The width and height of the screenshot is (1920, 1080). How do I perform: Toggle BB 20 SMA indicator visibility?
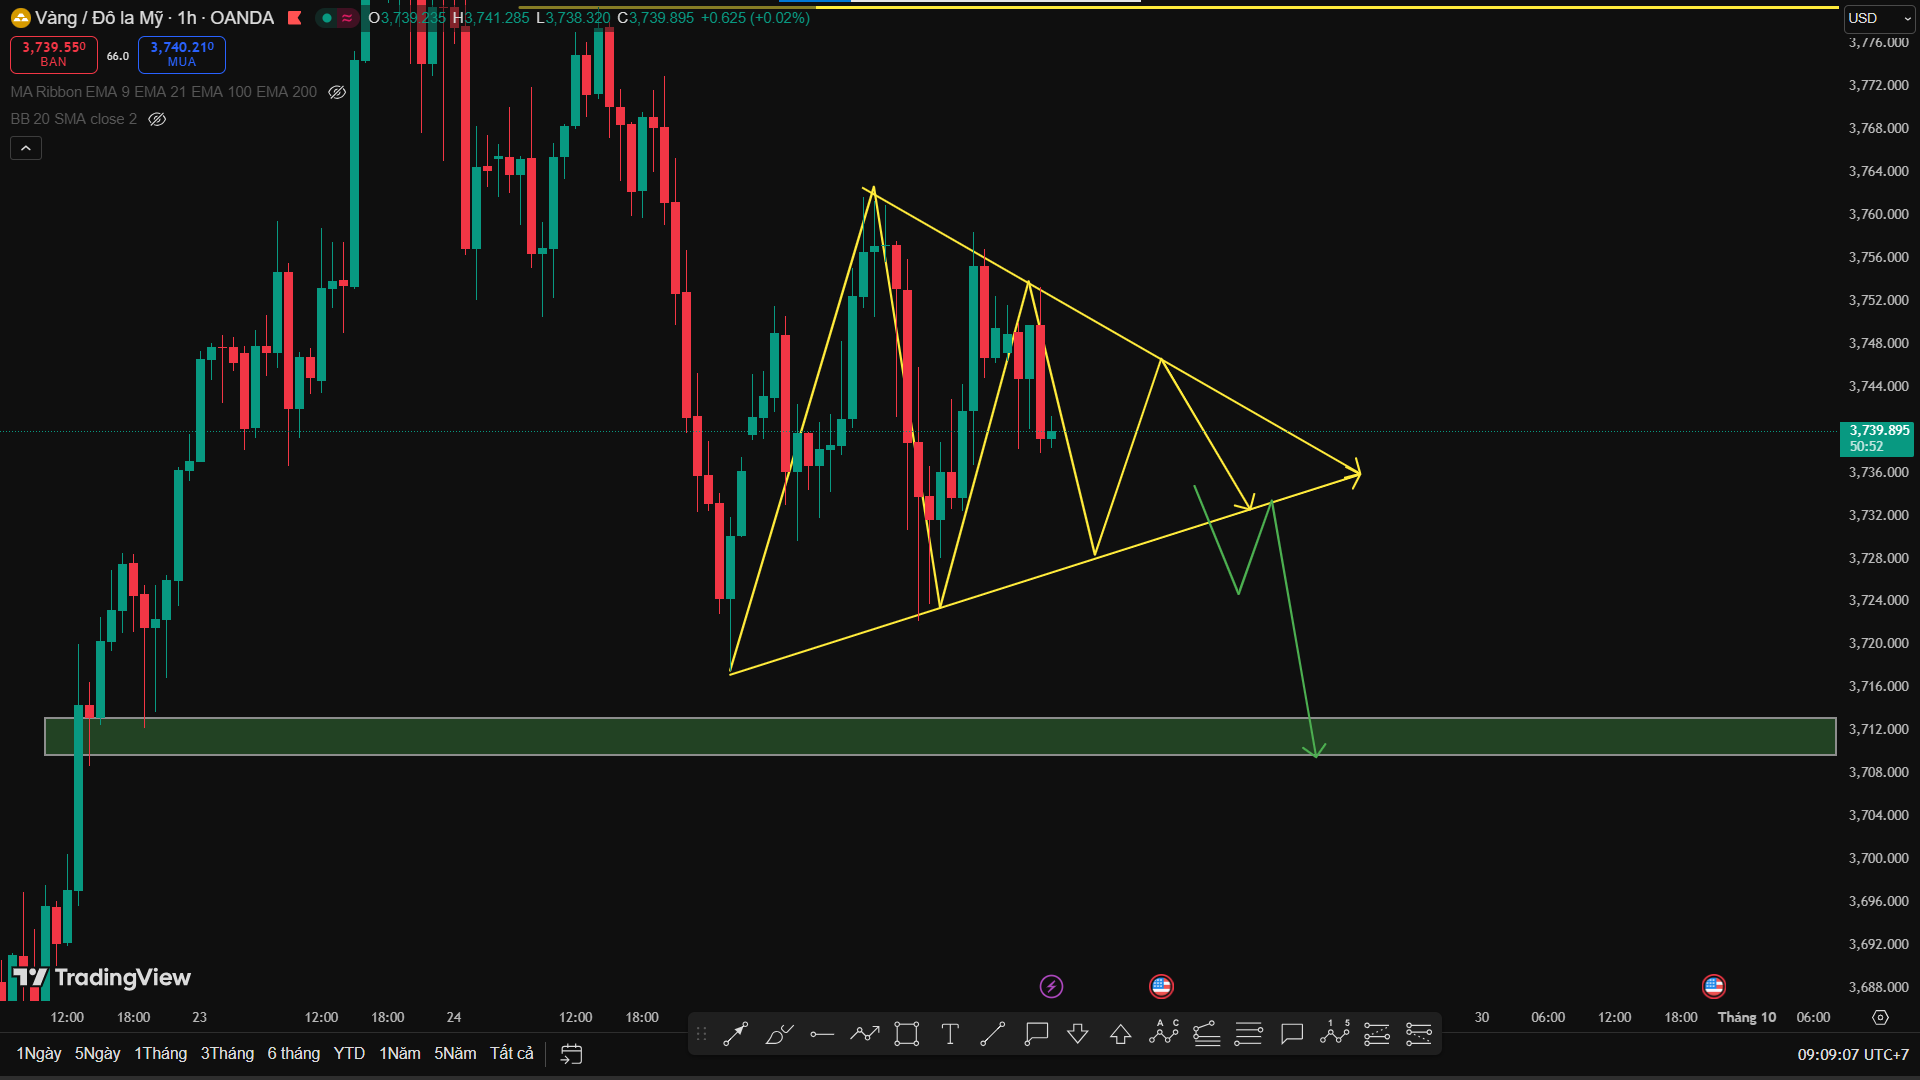[x=157, y=119]
